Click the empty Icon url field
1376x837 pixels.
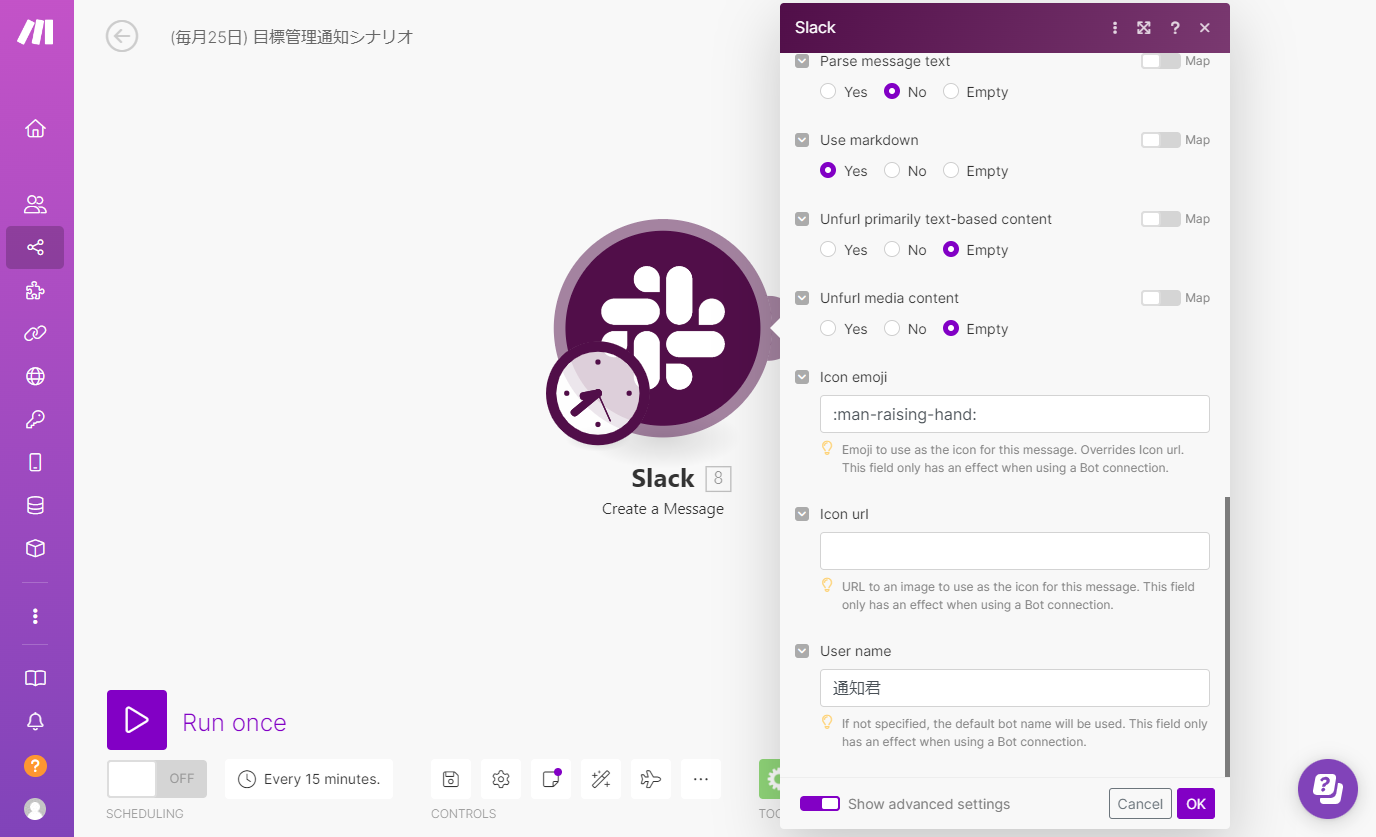click(x=1015, y=551)
